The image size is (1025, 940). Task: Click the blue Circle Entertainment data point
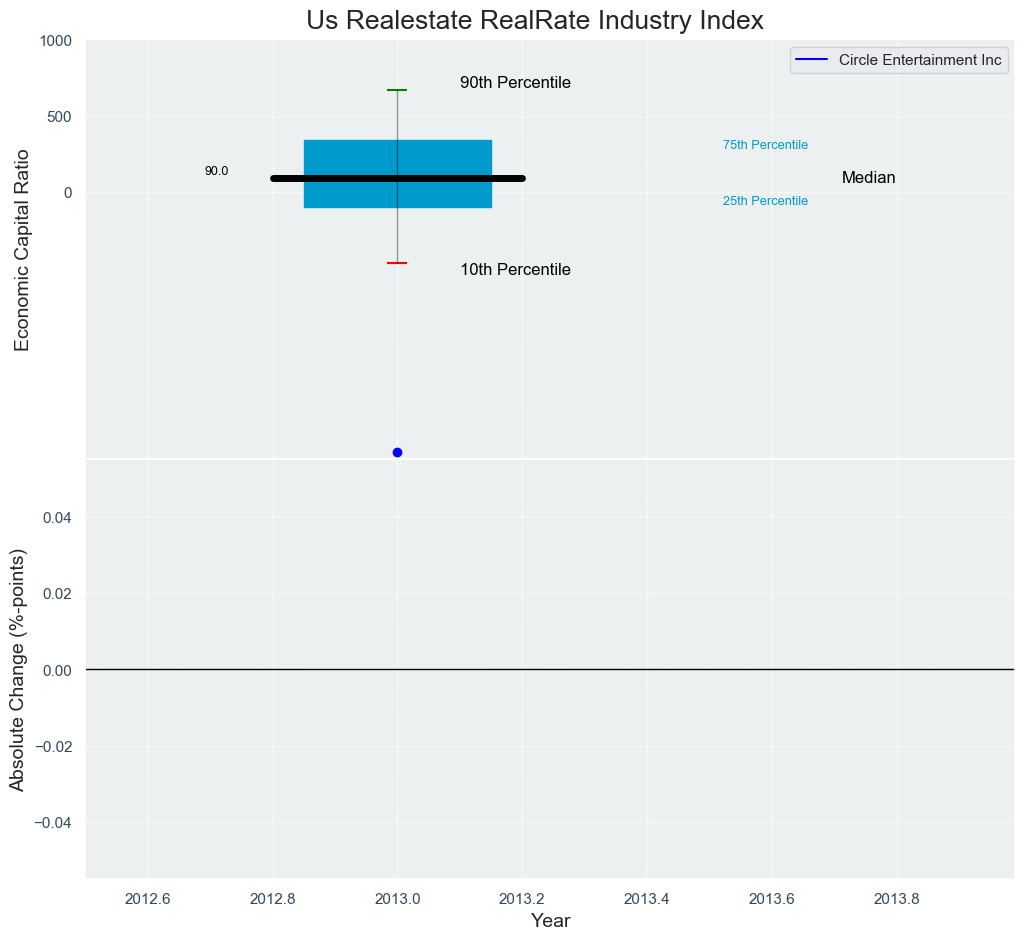[x=397, y=452]
